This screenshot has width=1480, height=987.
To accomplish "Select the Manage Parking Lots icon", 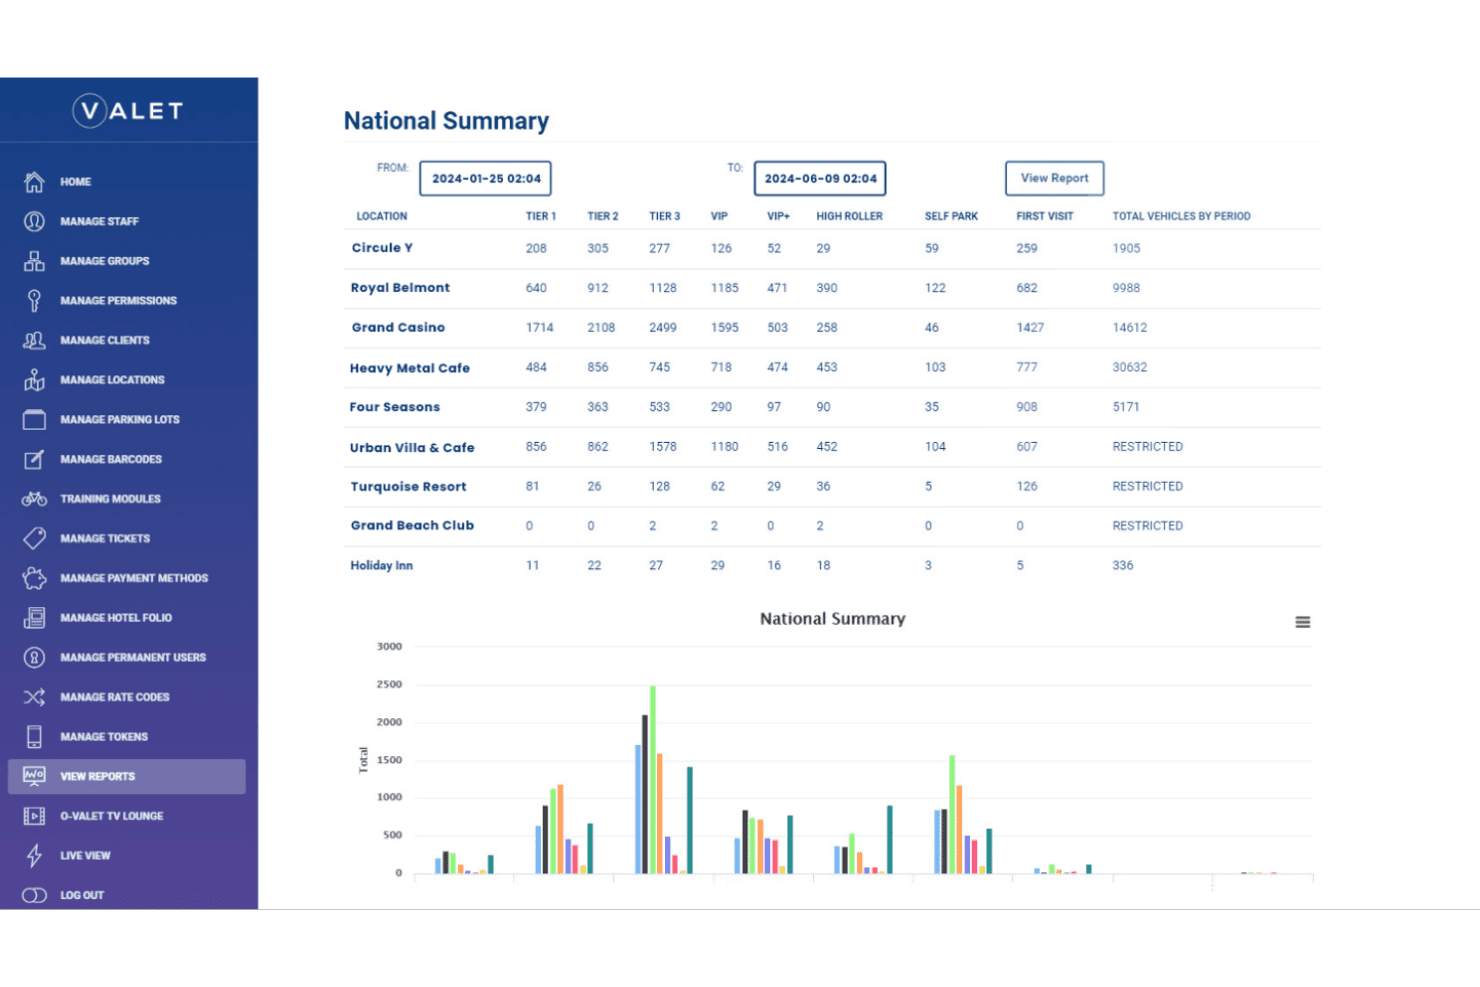I will pyautogui.click(x=34, y=420).
